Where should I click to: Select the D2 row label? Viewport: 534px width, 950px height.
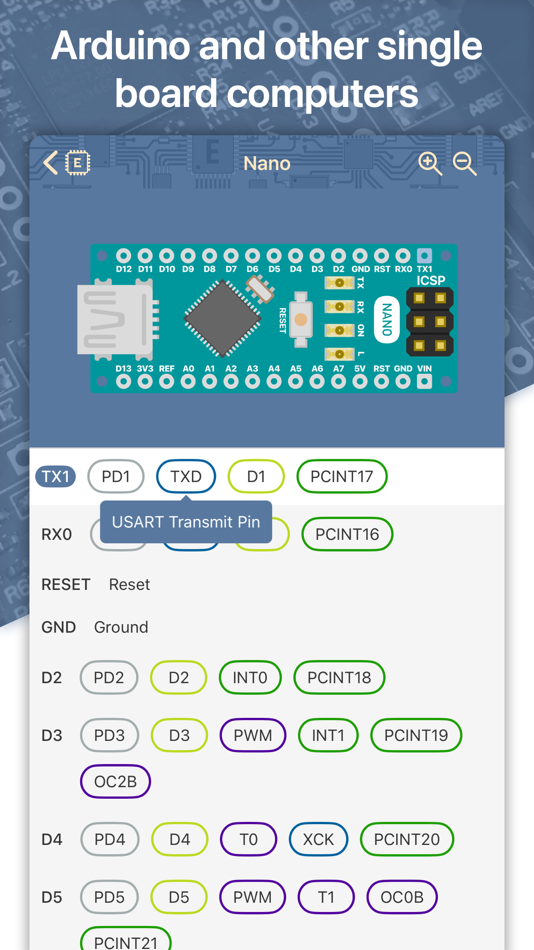pos(52,677)
